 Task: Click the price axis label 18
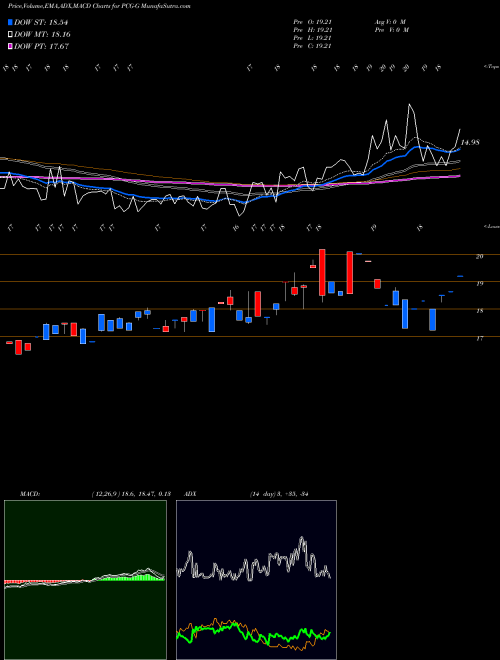[x=479, y=311]
